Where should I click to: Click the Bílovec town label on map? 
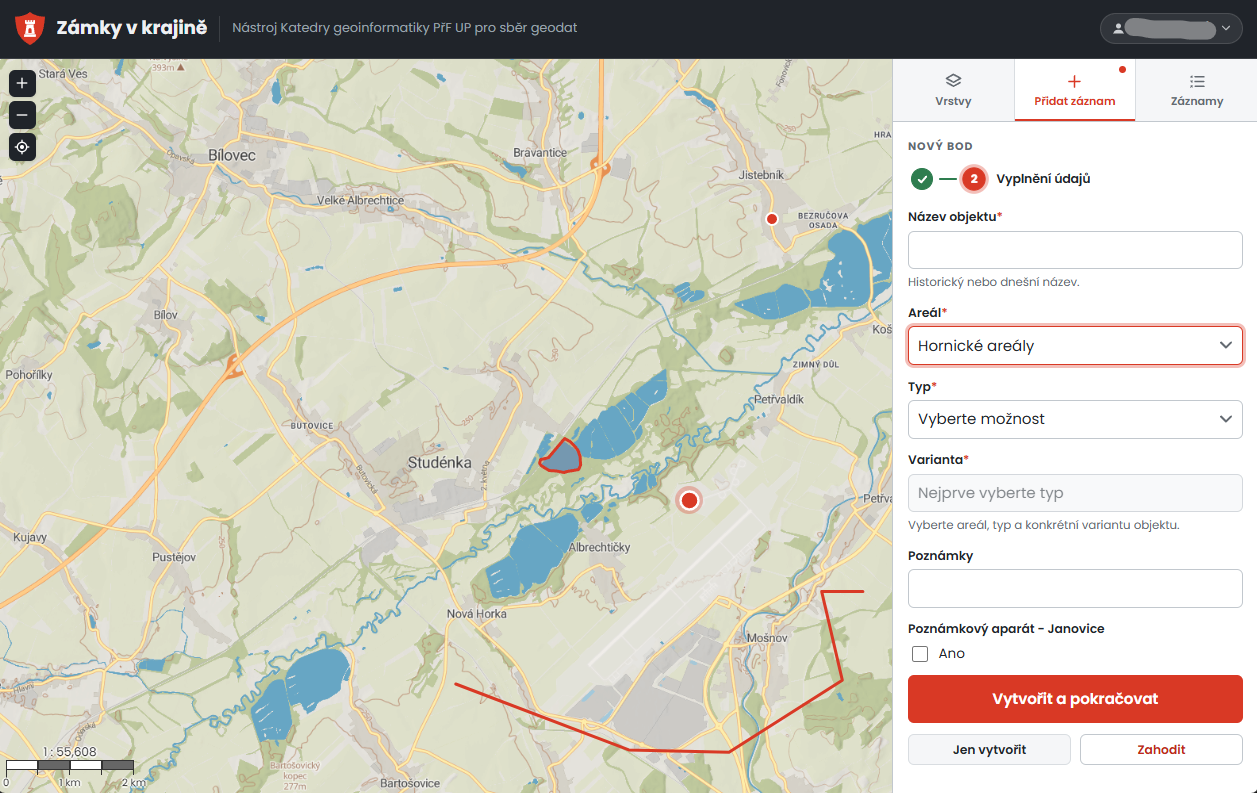[x=232, y=155]
